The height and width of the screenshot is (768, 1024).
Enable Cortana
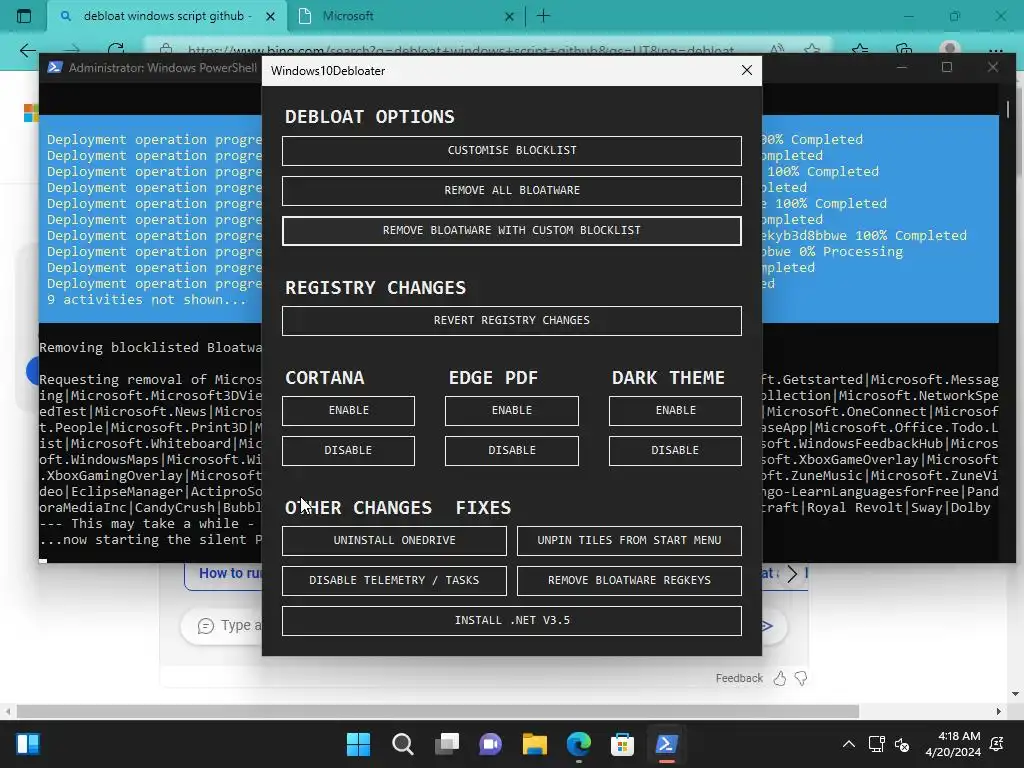point(348,410)
